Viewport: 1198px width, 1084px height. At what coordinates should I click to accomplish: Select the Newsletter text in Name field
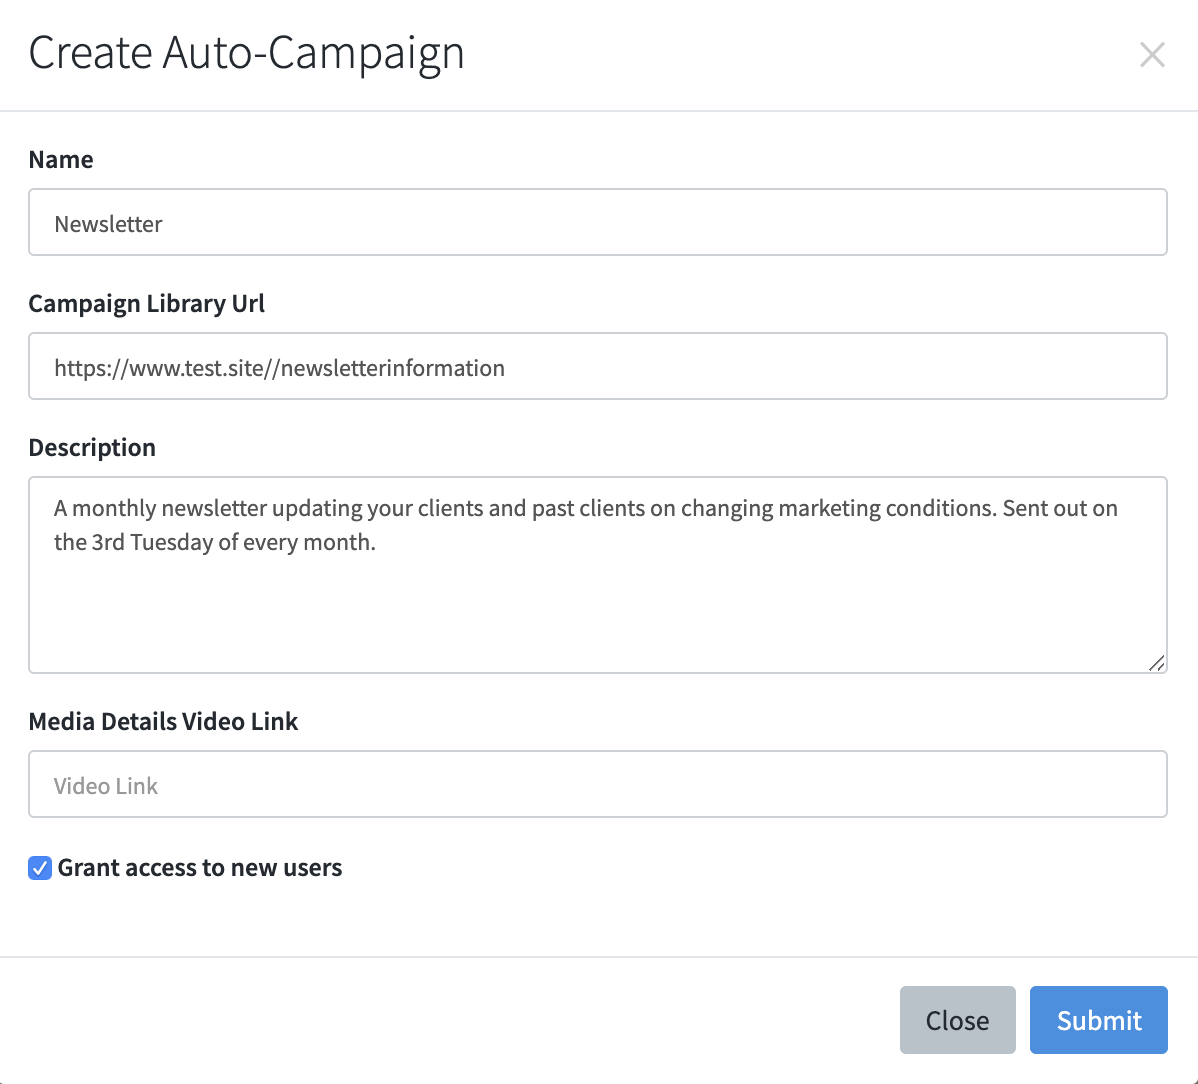tap(108, 224)
